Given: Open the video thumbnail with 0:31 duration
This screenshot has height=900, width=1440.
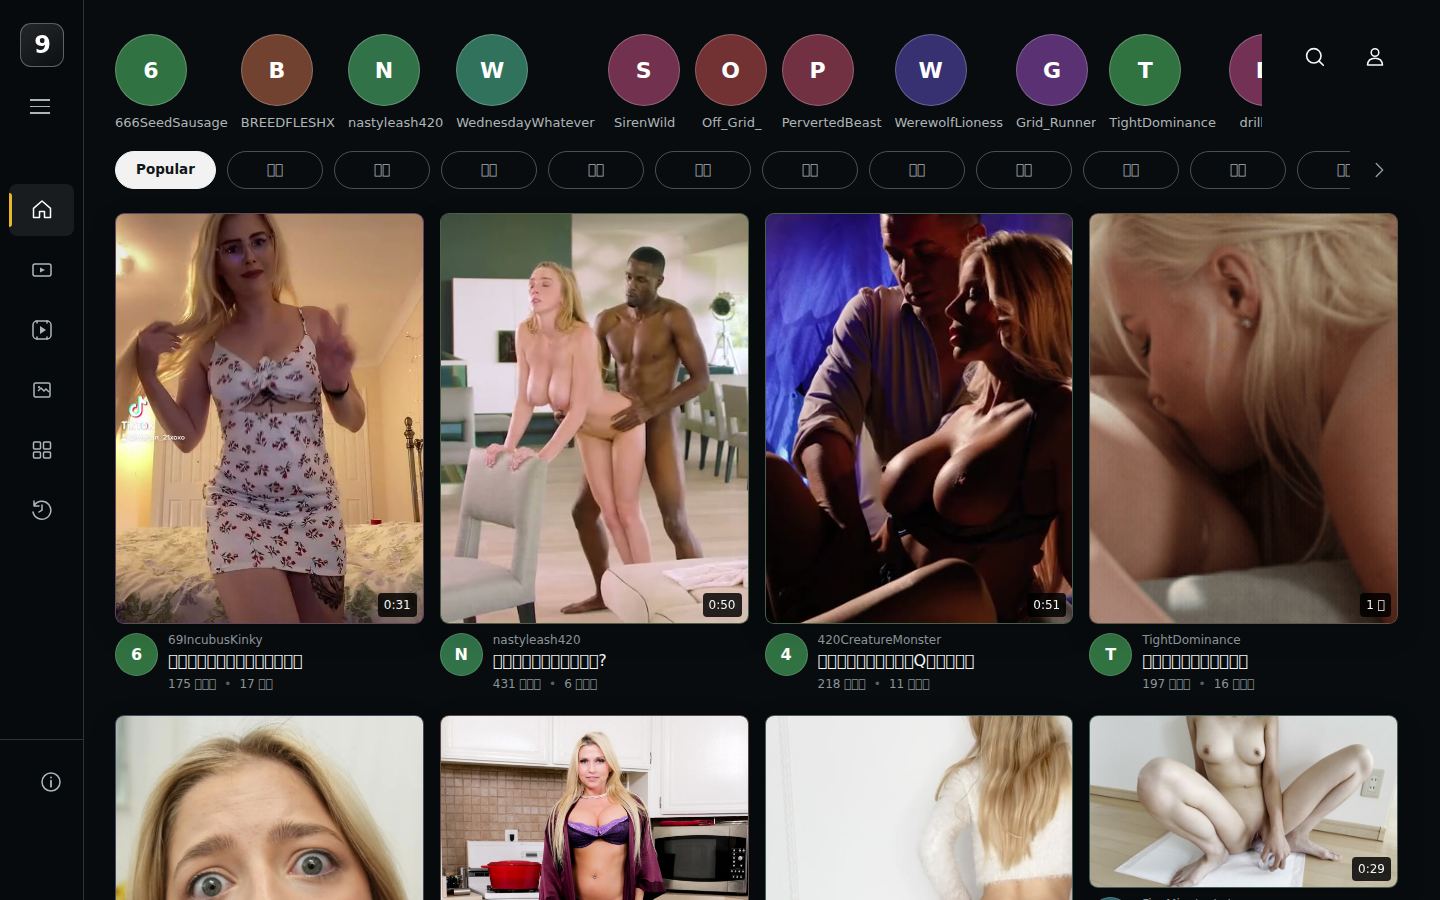Looking at the screenshot, I should [x=269, y=418].
